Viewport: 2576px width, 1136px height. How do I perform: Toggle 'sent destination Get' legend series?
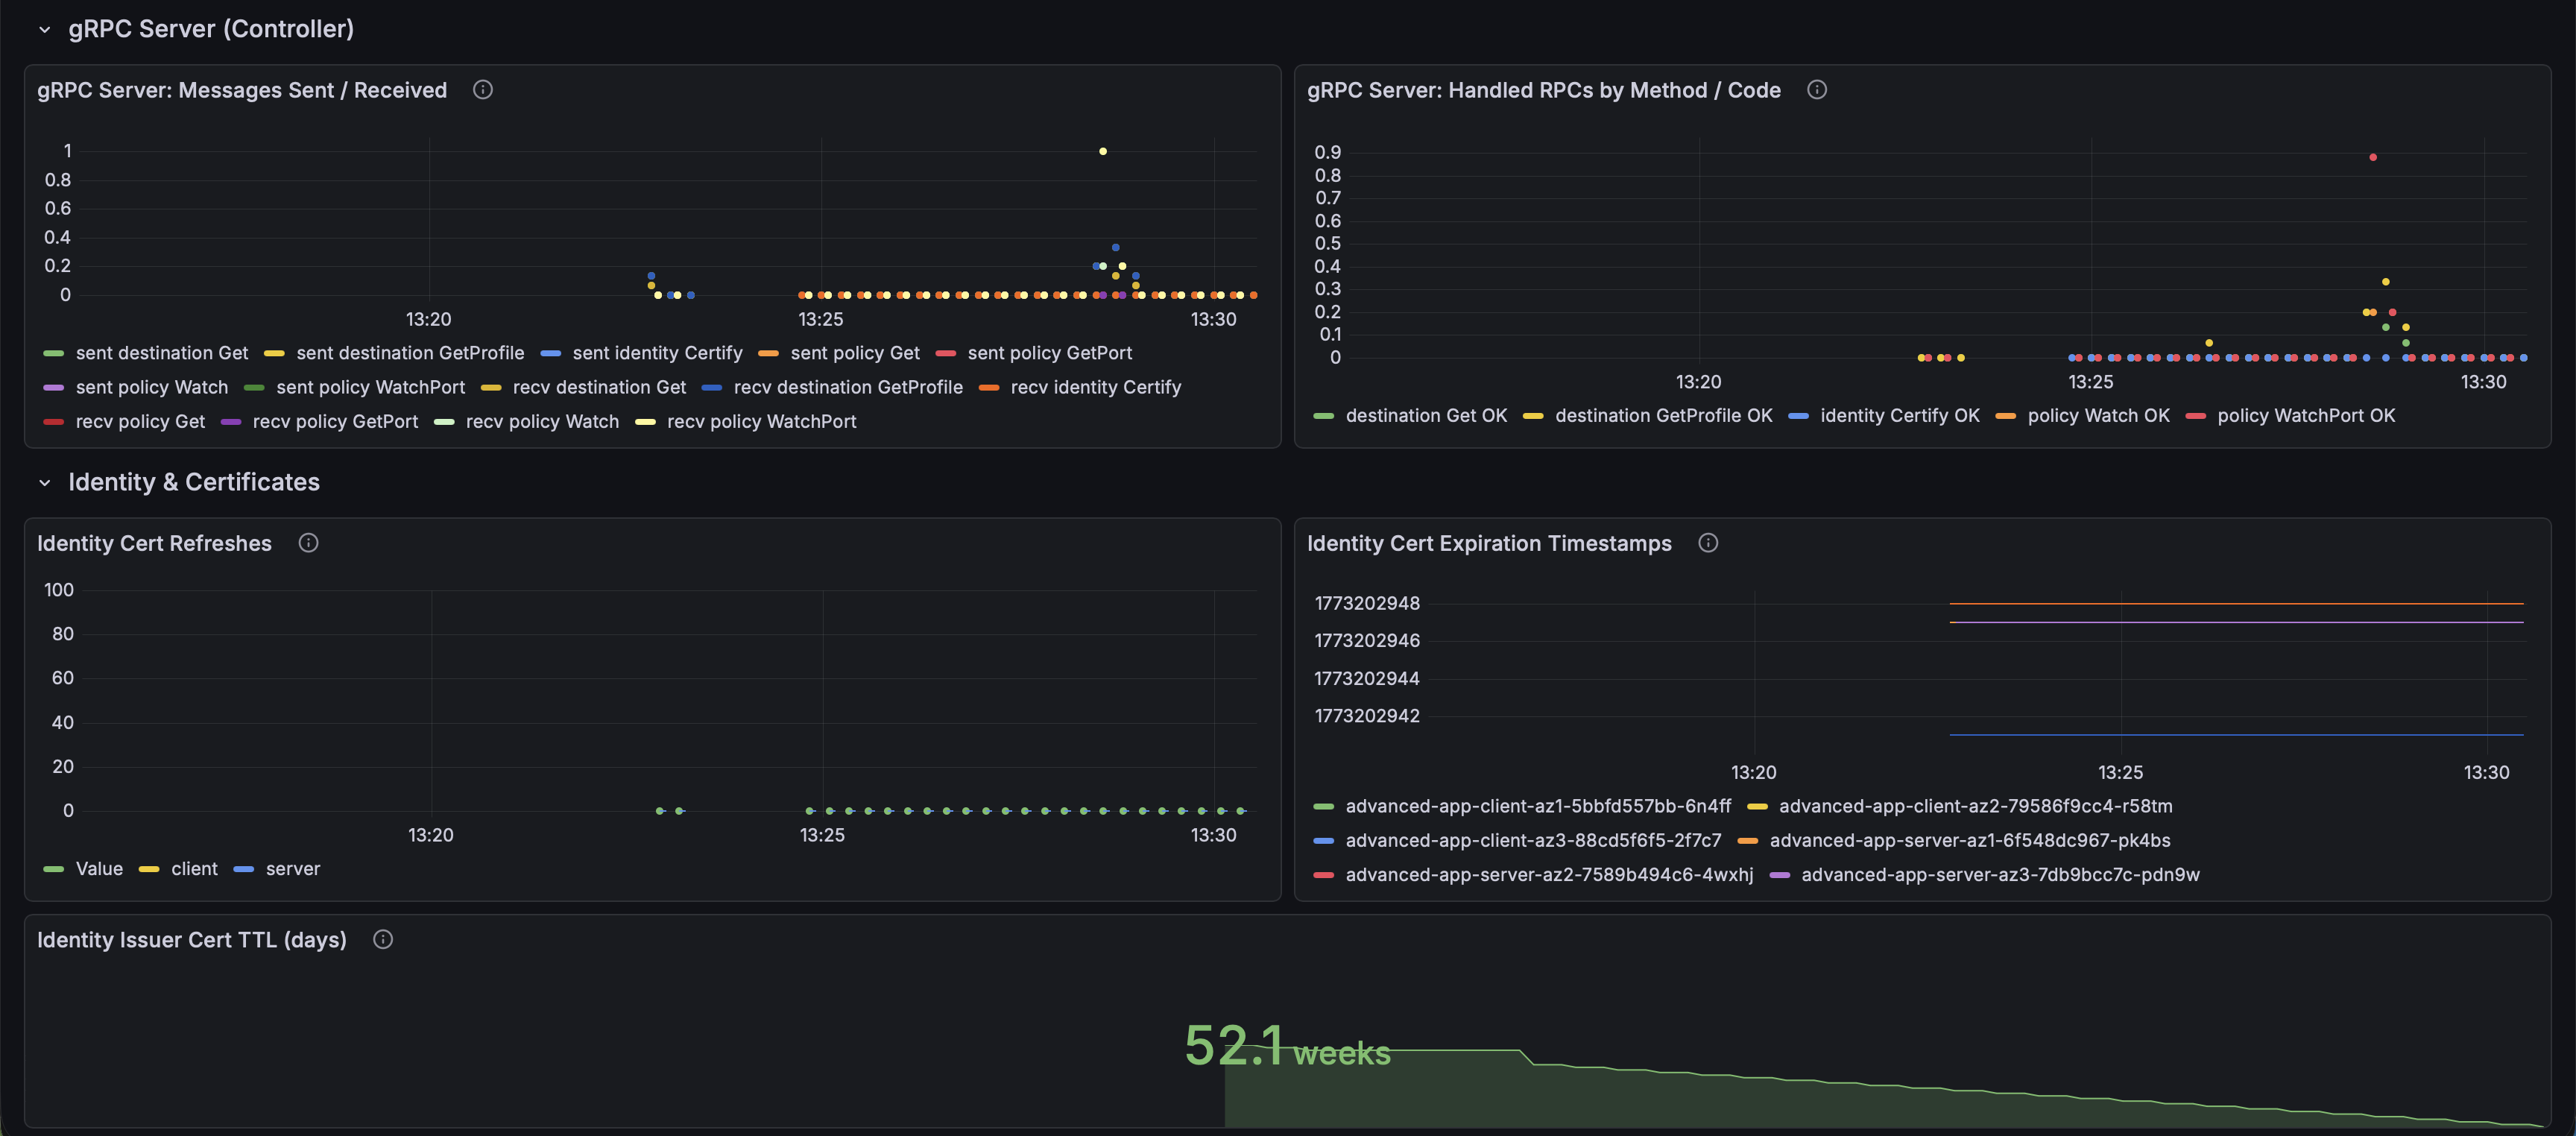coord(162,353)
